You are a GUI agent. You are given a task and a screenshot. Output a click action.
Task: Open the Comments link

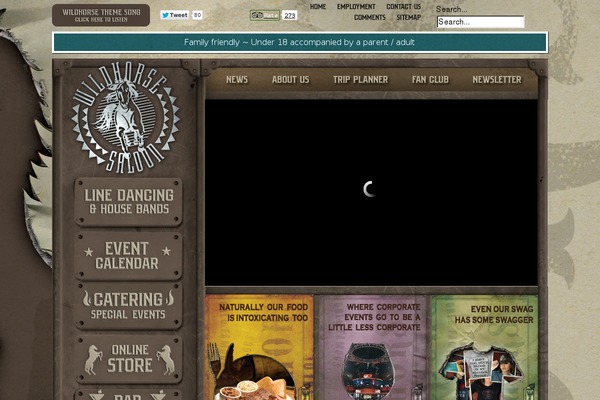click(369, 17)
